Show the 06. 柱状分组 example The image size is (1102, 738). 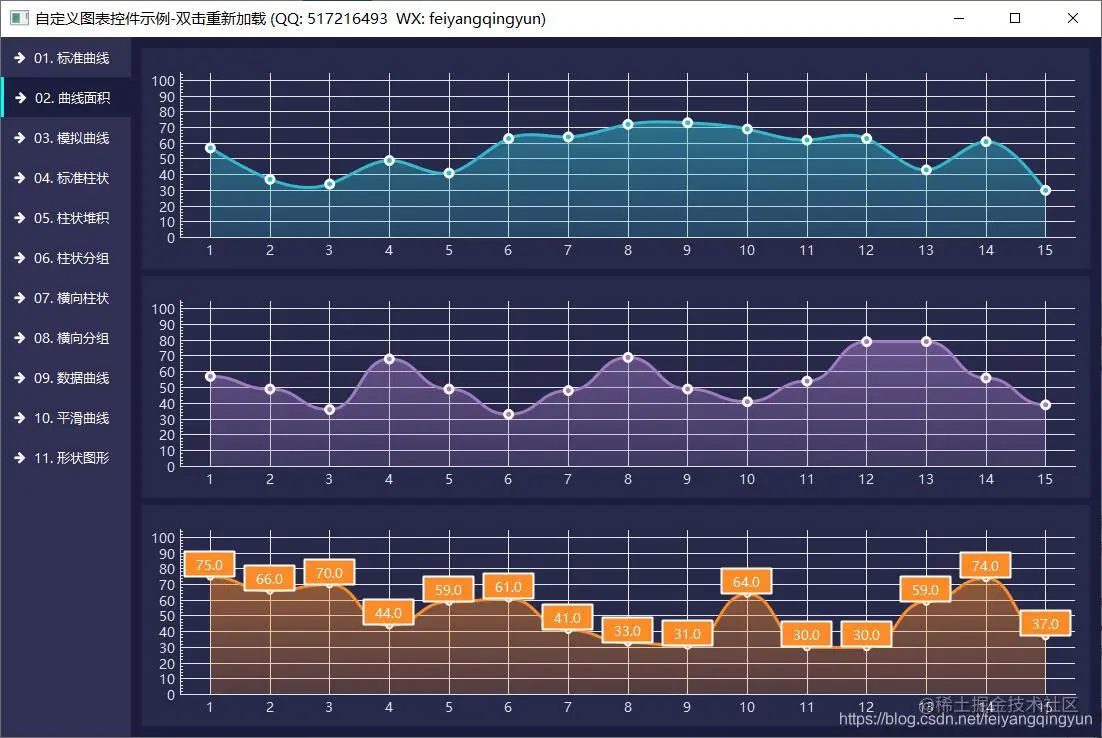[x=65, y=258]
